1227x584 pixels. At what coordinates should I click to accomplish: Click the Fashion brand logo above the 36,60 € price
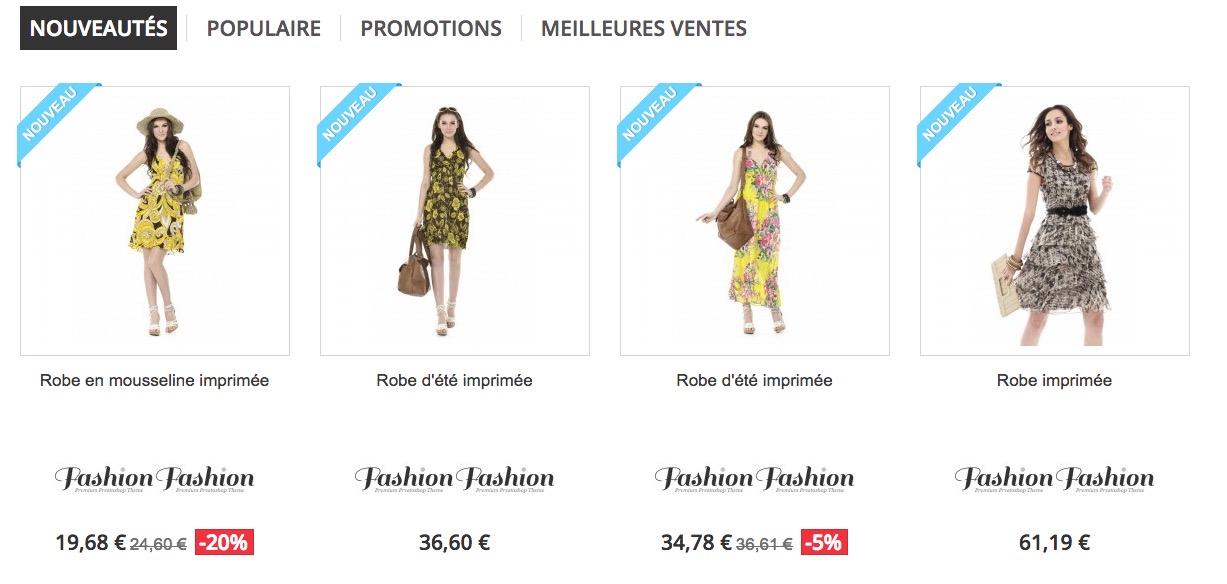click(x=455, y=479)
